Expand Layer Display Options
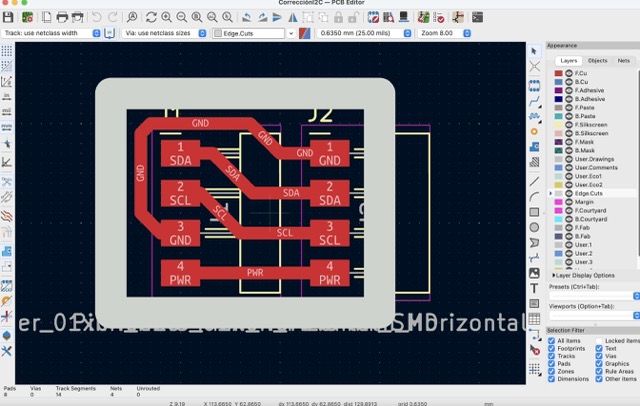The height and width of the screenshot is (406, 640). (x=583, y=275)
